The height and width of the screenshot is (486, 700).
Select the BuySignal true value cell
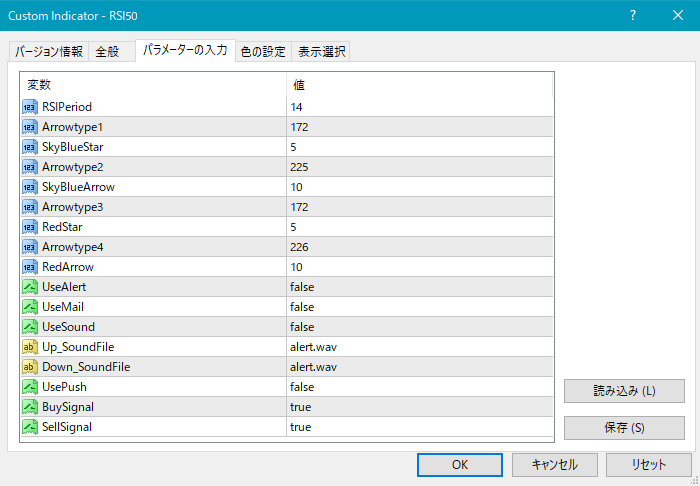click(x=419, y=407)
